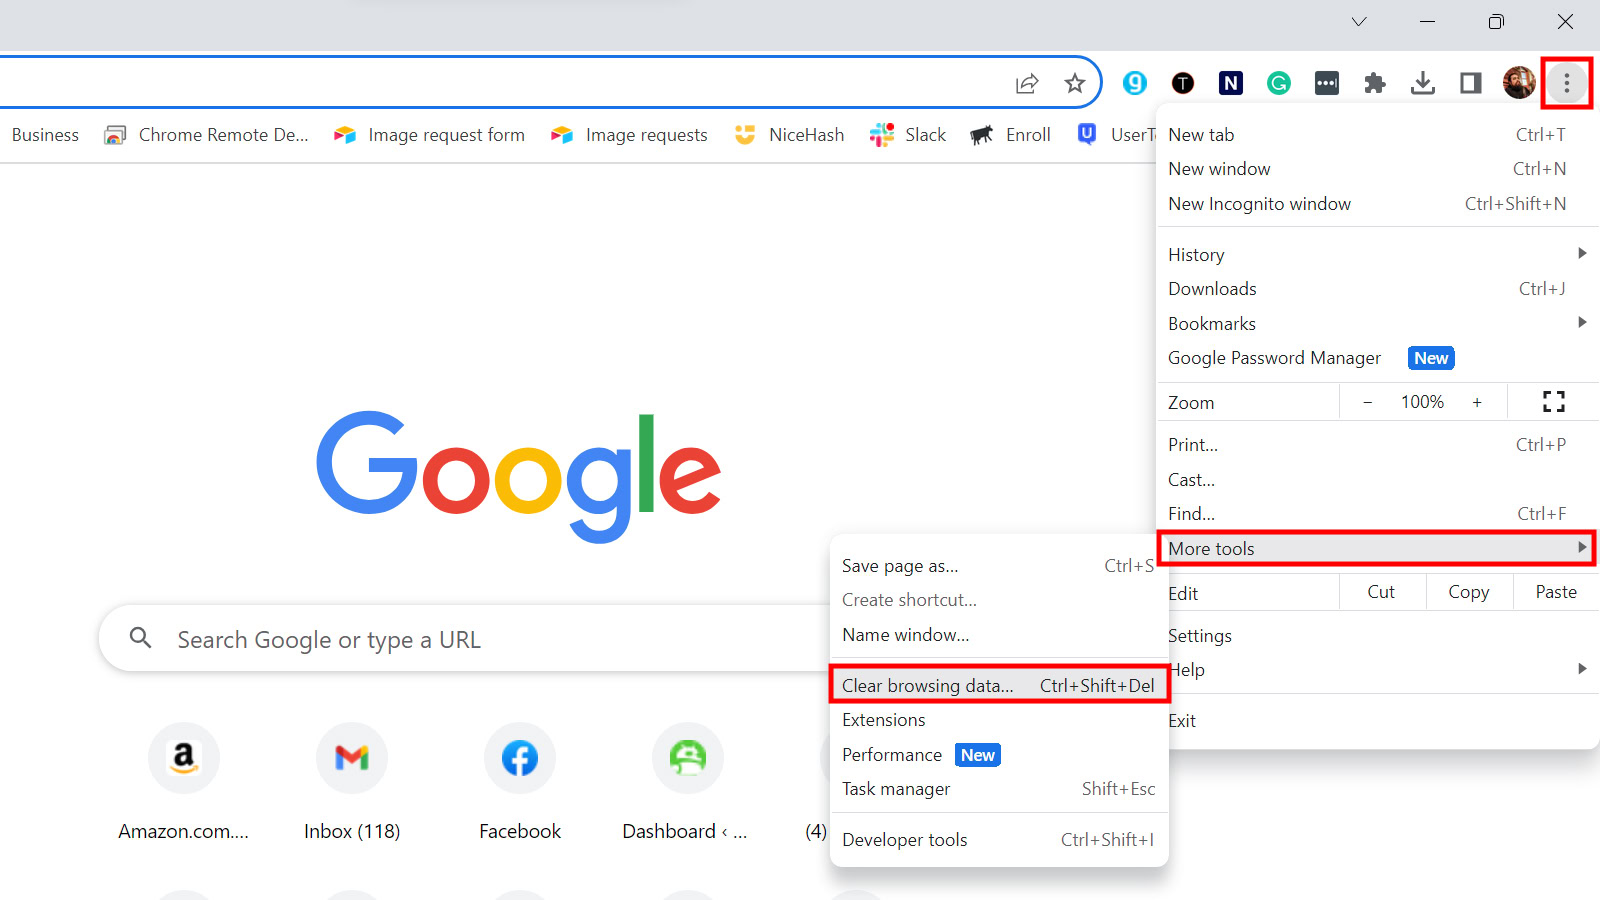Expand the History submenu
Image resolution: width=1600 pixels, height=900 pixels.
tap(1376, 255)
